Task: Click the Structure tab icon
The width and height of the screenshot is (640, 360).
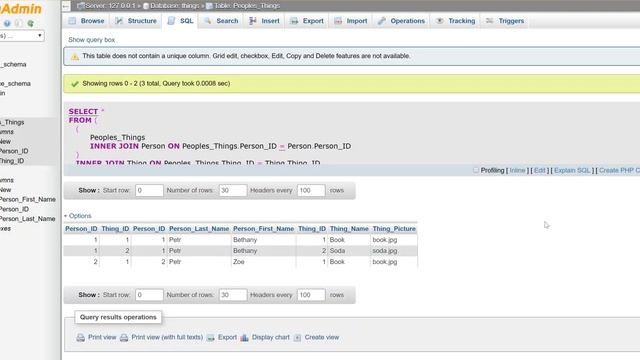Action: (x=119, y=21)
